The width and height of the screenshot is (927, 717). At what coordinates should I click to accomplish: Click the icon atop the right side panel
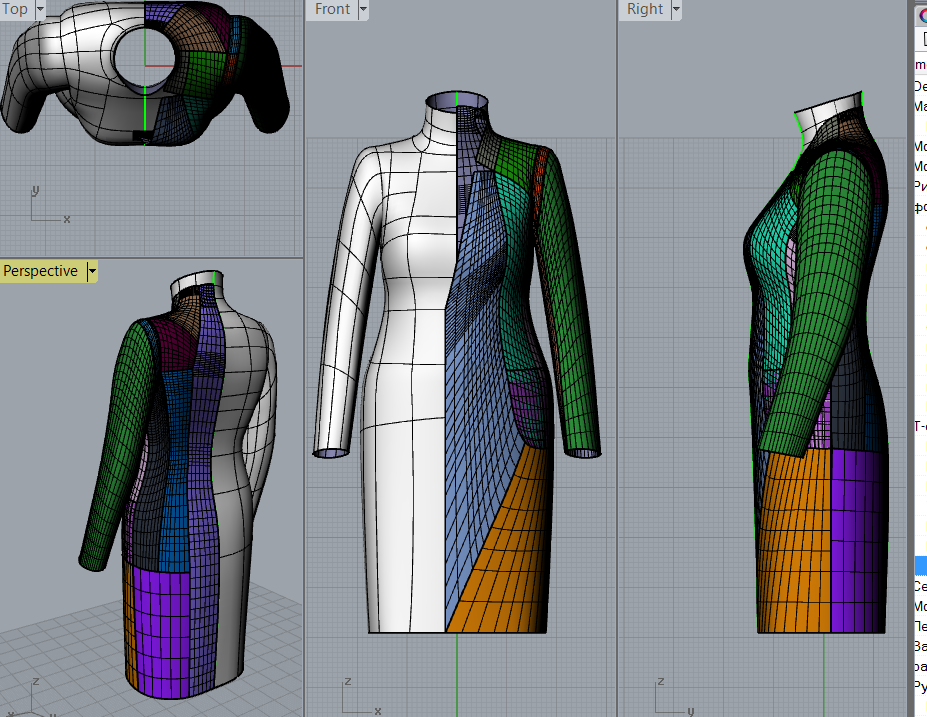tap(922, 14)
